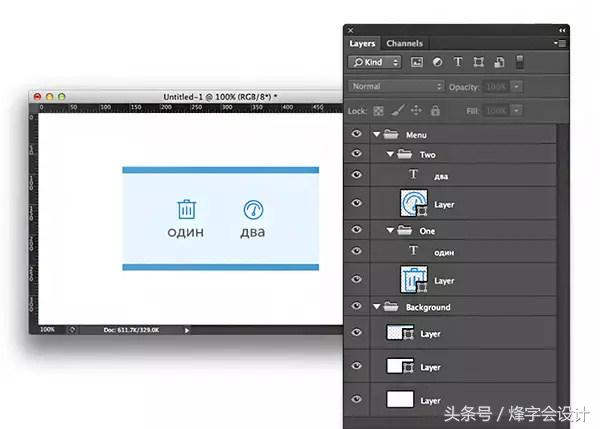600x429 pixels.
Task: Click the Opacity value field
Action: point(497,87)
